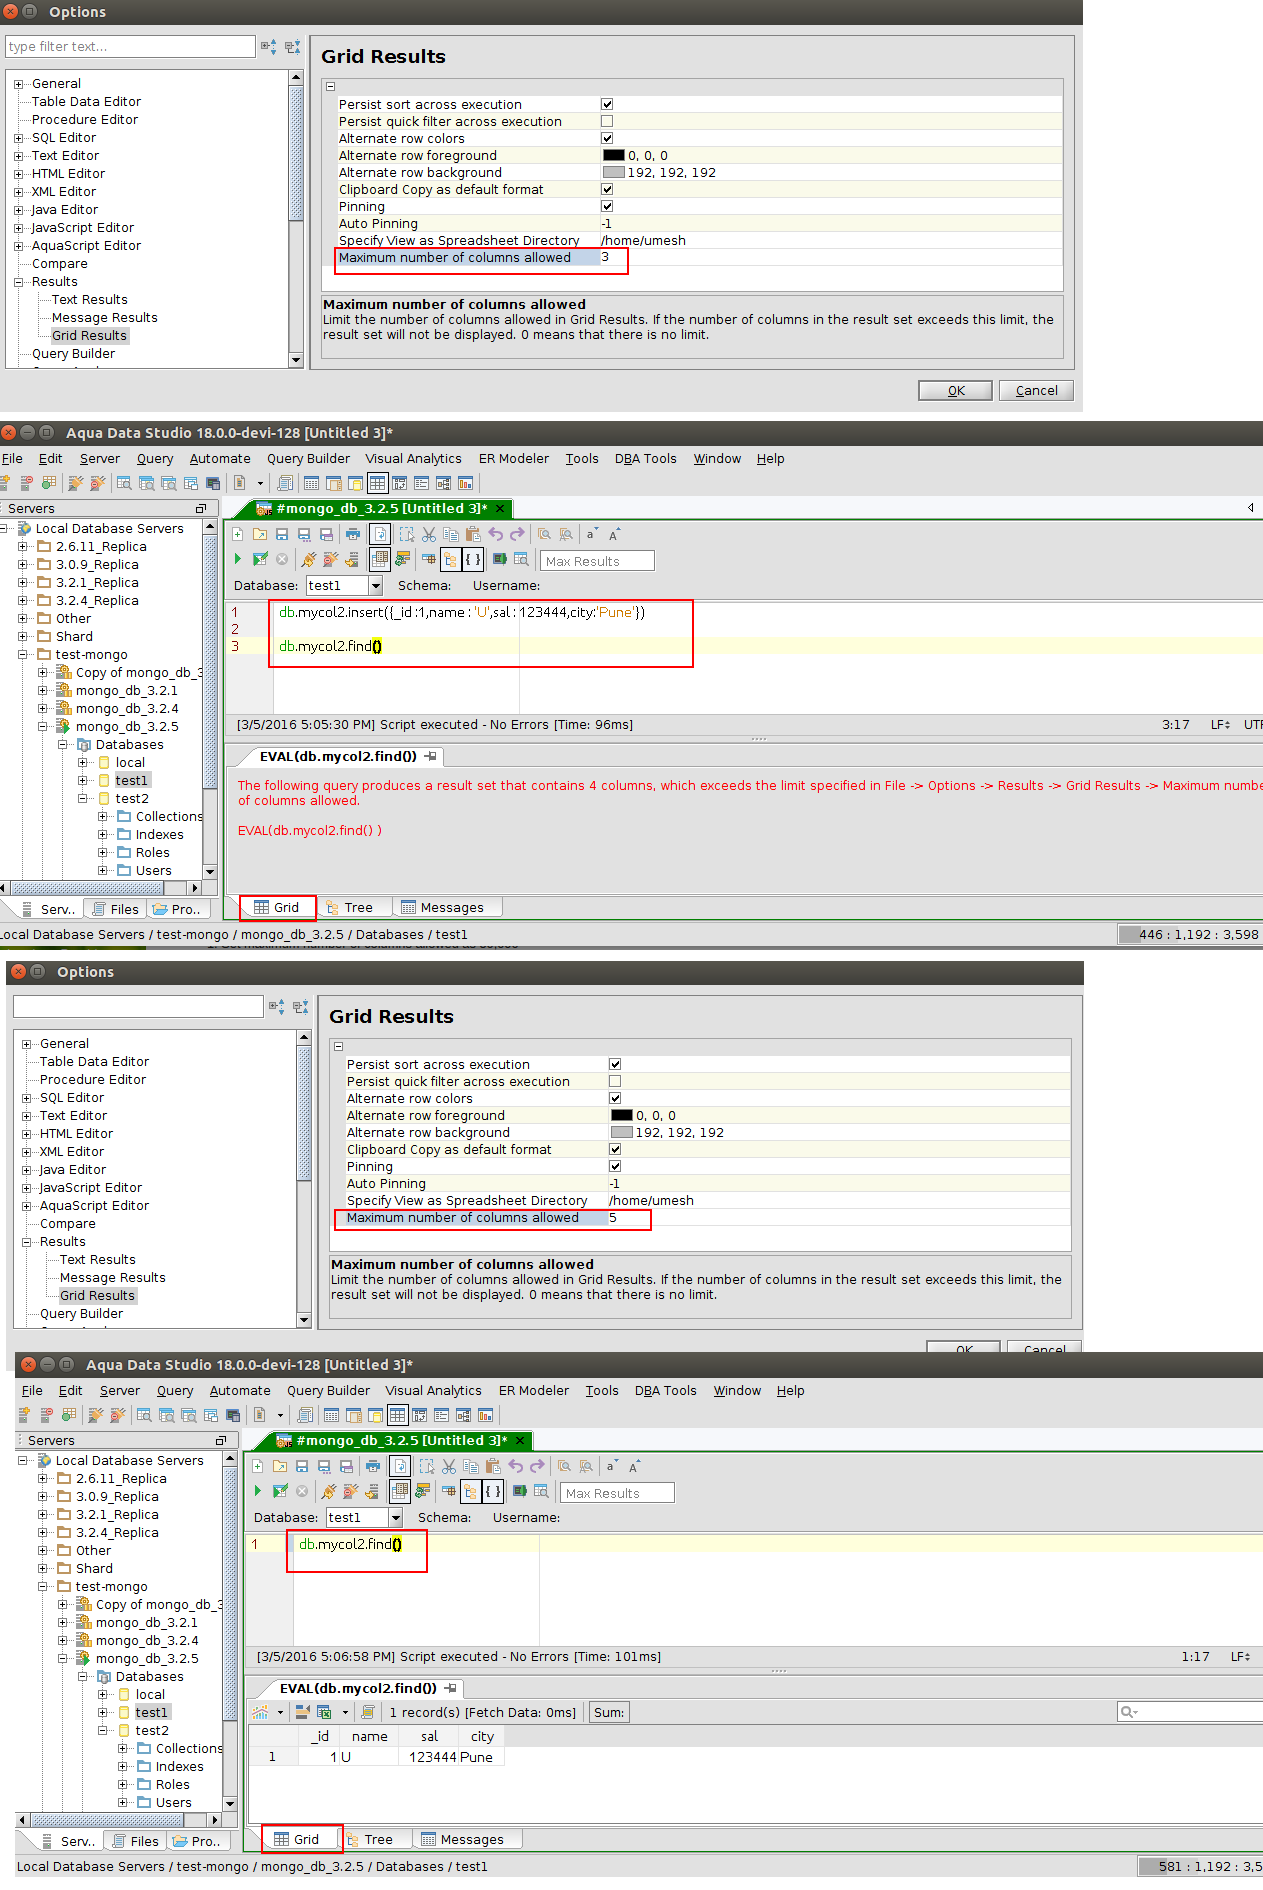Click Save icon in upper Aqua Data Studio editor toolbar
The image size is (1263, 1890).
(x=282, y=535)
